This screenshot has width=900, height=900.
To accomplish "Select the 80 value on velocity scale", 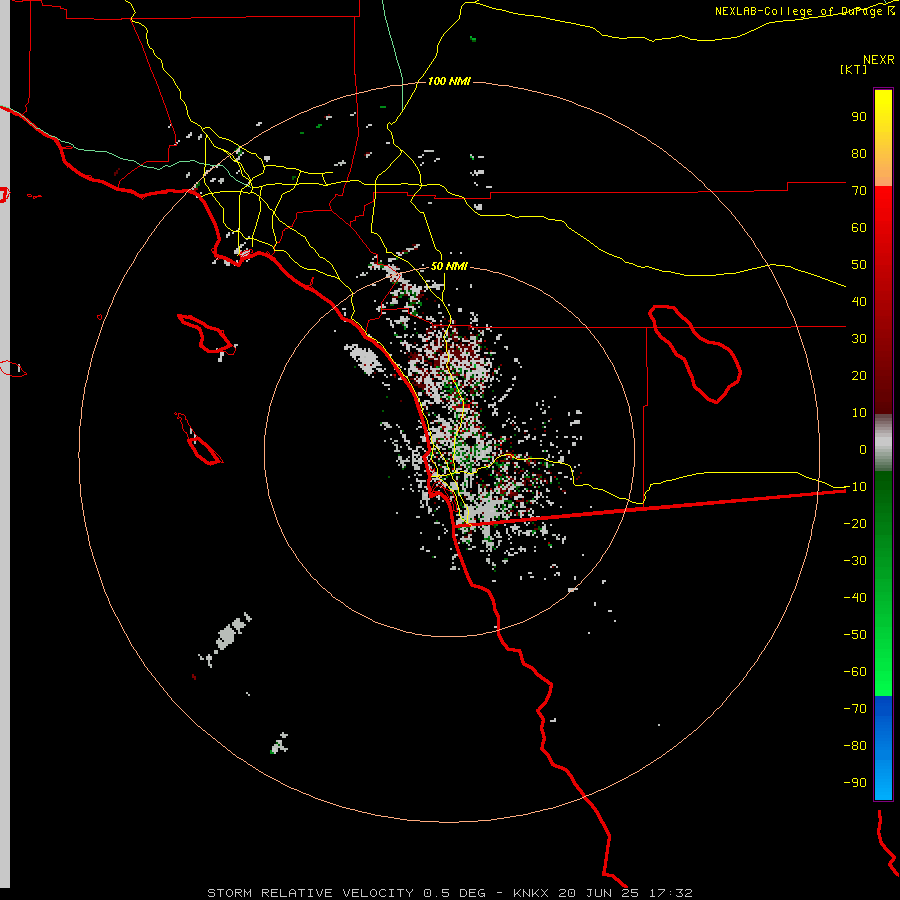I will click(x=859, y=153).
